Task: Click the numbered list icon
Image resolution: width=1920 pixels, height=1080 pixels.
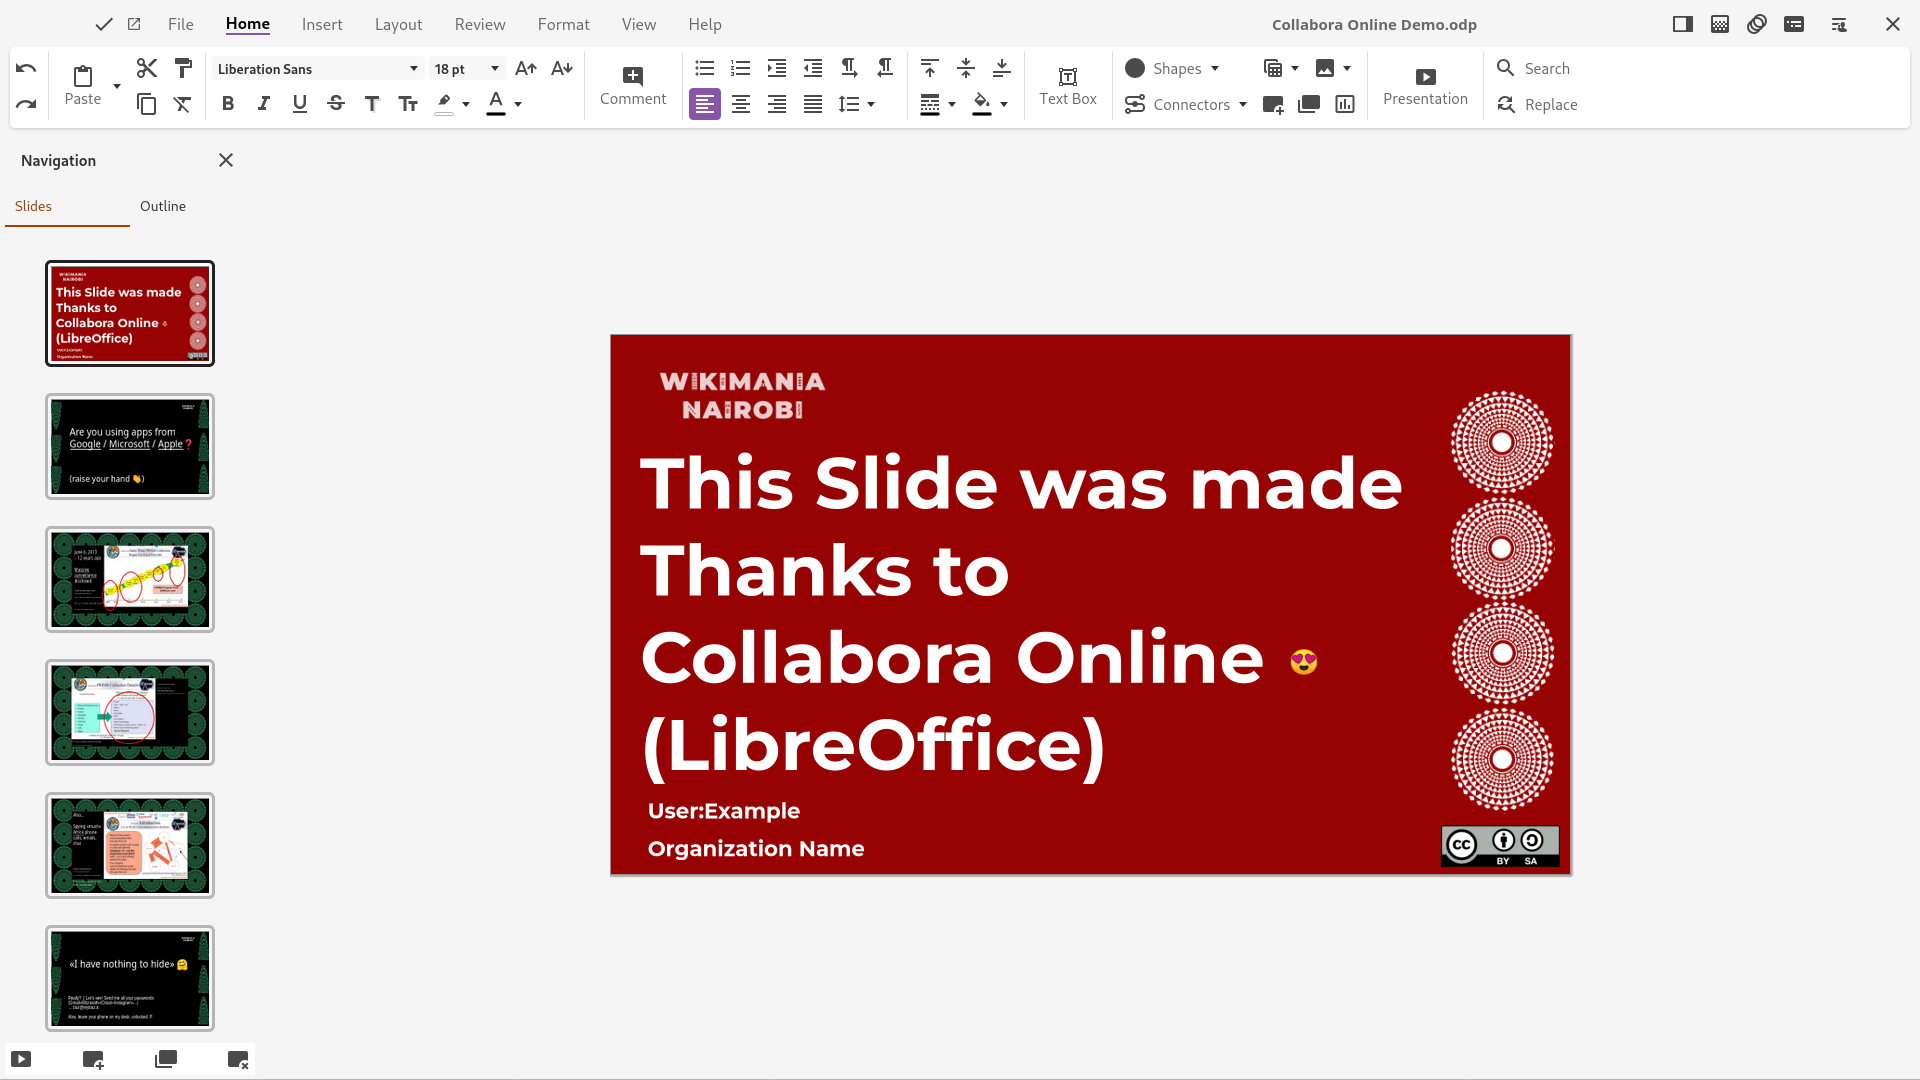Action: [741, 68]
